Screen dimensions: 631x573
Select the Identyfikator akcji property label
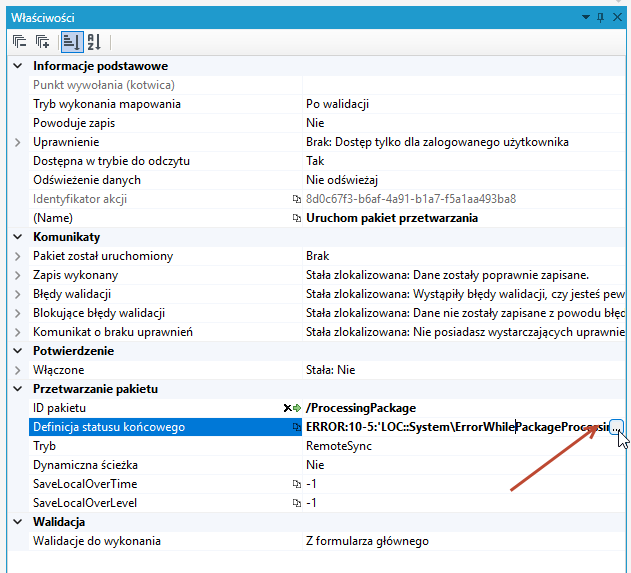point(80,199)
